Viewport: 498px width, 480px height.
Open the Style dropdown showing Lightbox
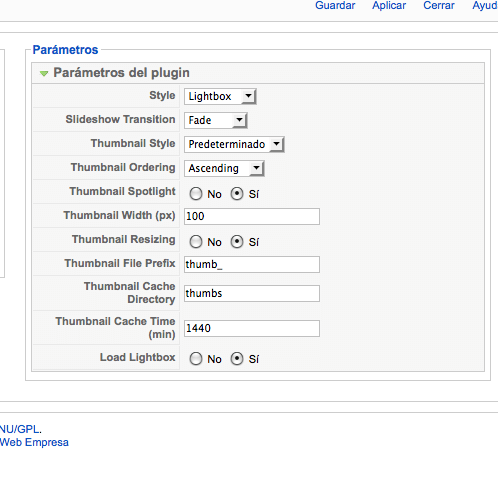click(x=220, y=97)
